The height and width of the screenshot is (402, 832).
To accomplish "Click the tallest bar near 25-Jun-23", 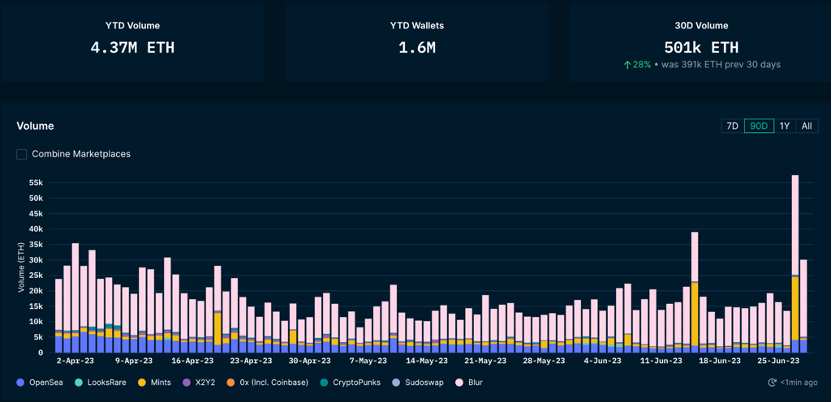I will pyautogui.click(x=795, y=264).
